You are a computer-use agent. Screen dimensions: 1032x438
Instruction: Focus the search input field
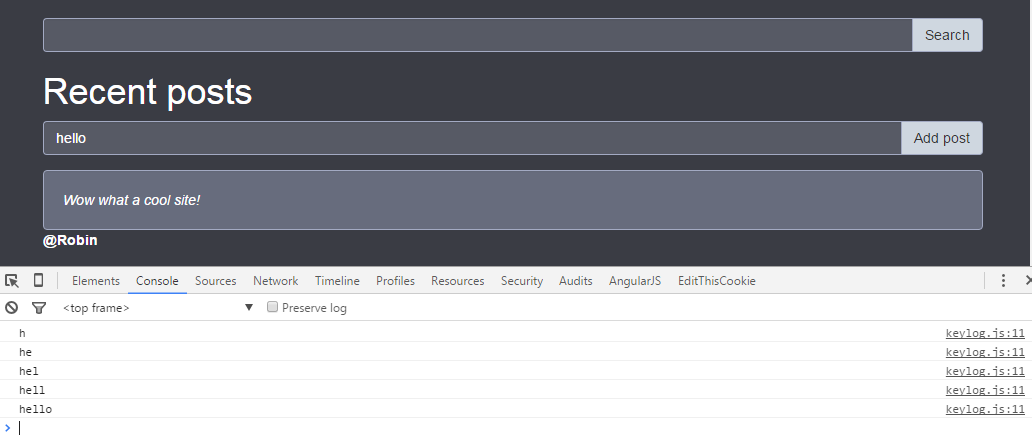(477, 35)
